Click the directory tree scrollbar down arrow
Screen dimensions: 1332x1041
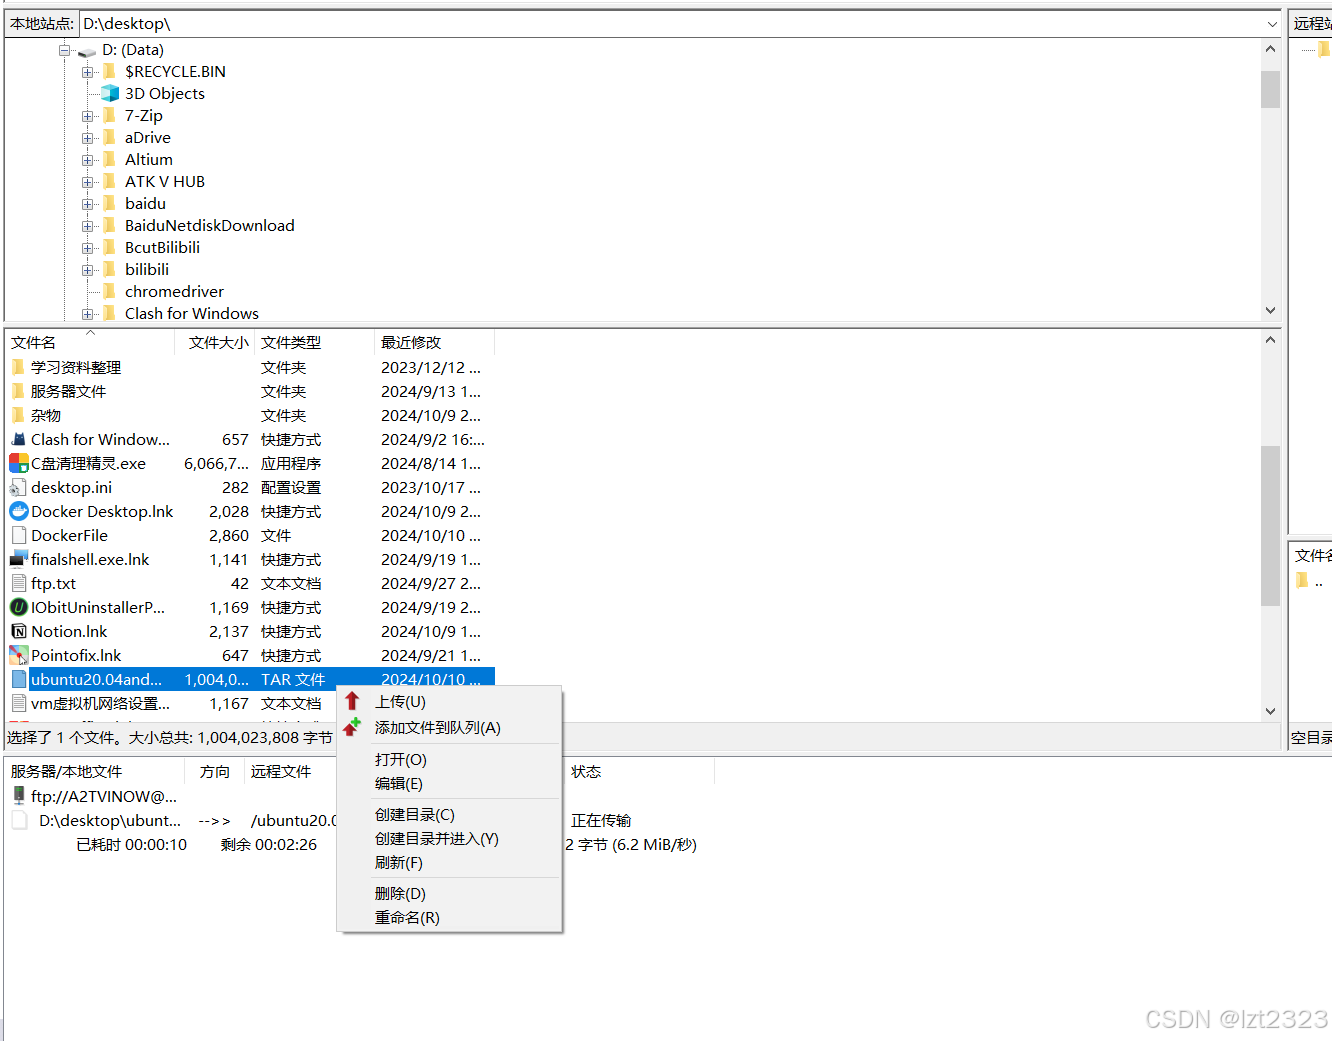[1270, 310]
